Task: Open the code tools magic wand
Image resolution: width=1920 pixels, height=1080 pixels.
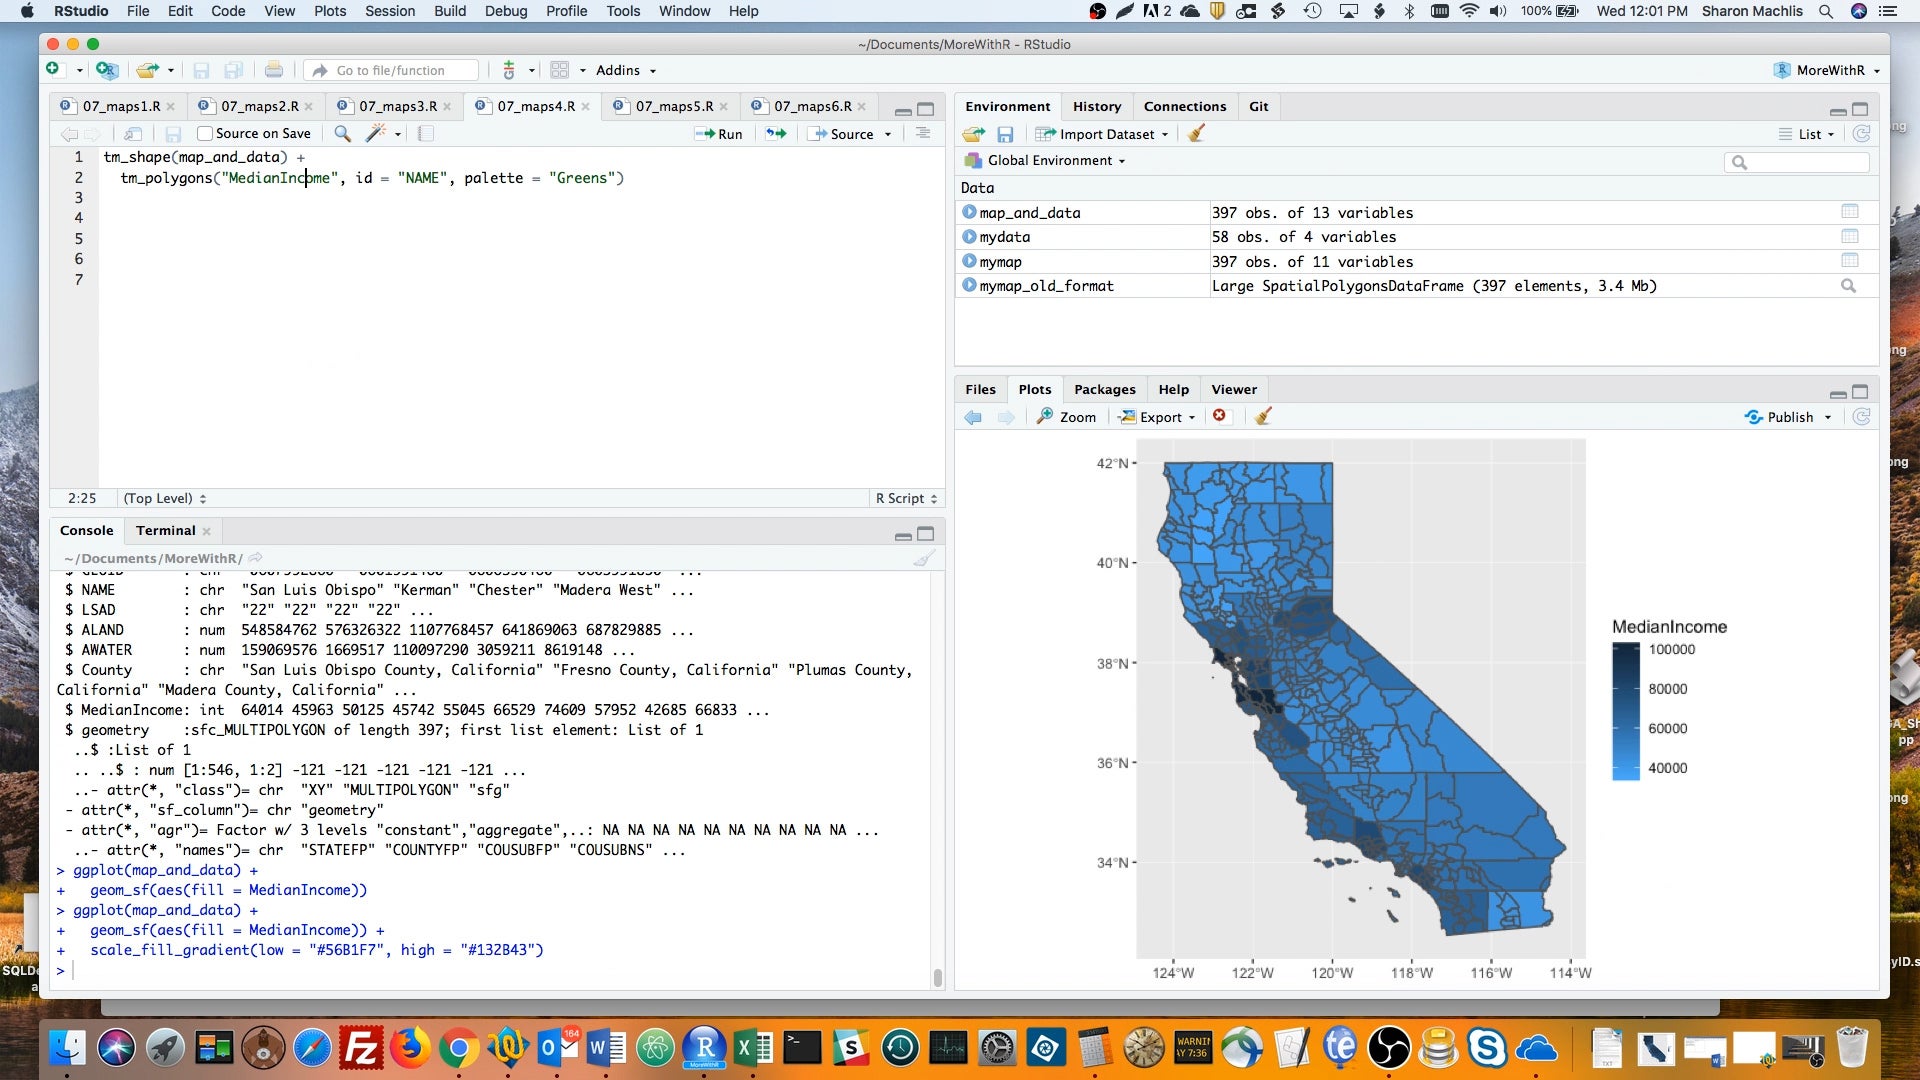Action: [376, 134]
